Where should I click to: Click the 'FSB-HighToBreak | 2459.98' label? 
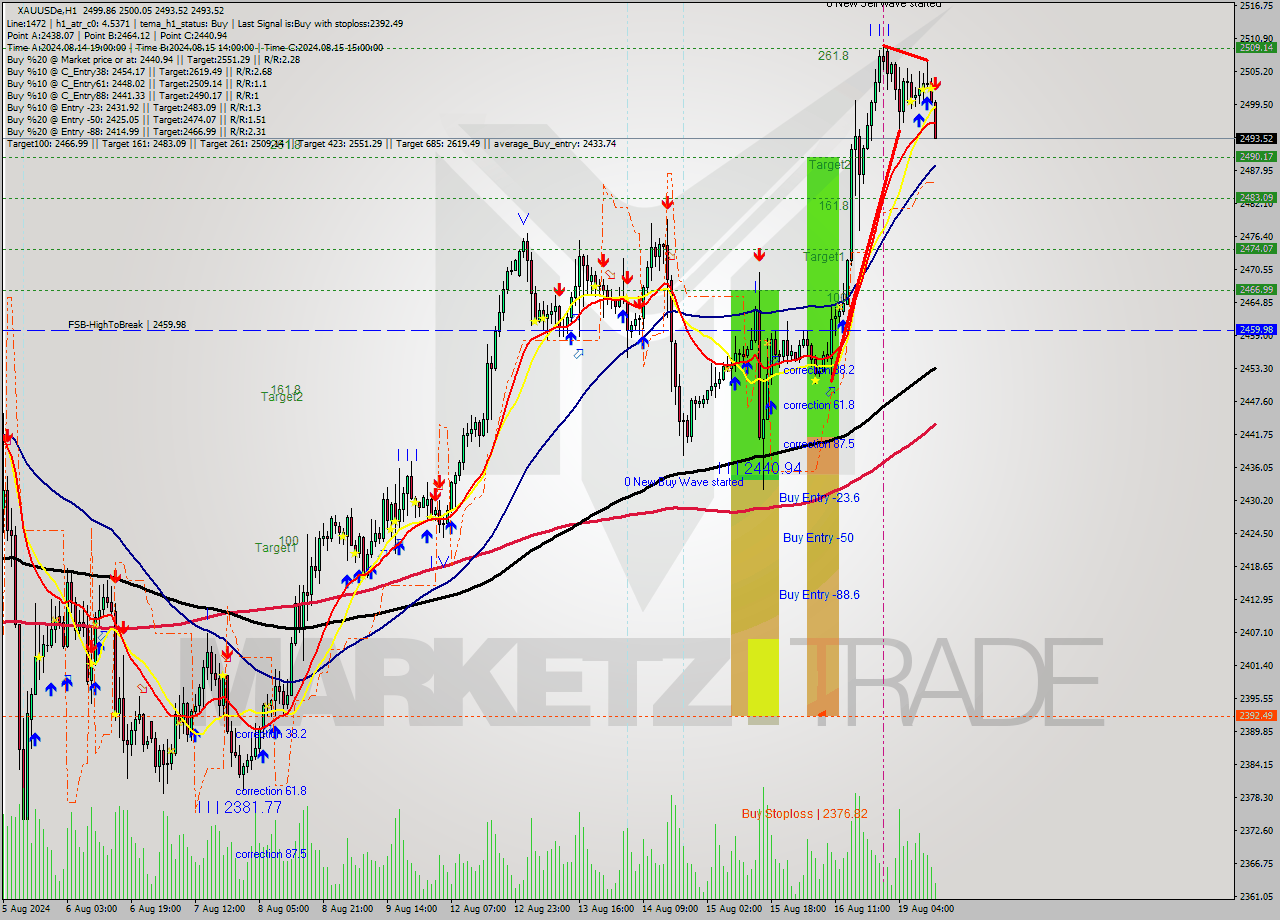click(127, 325)
